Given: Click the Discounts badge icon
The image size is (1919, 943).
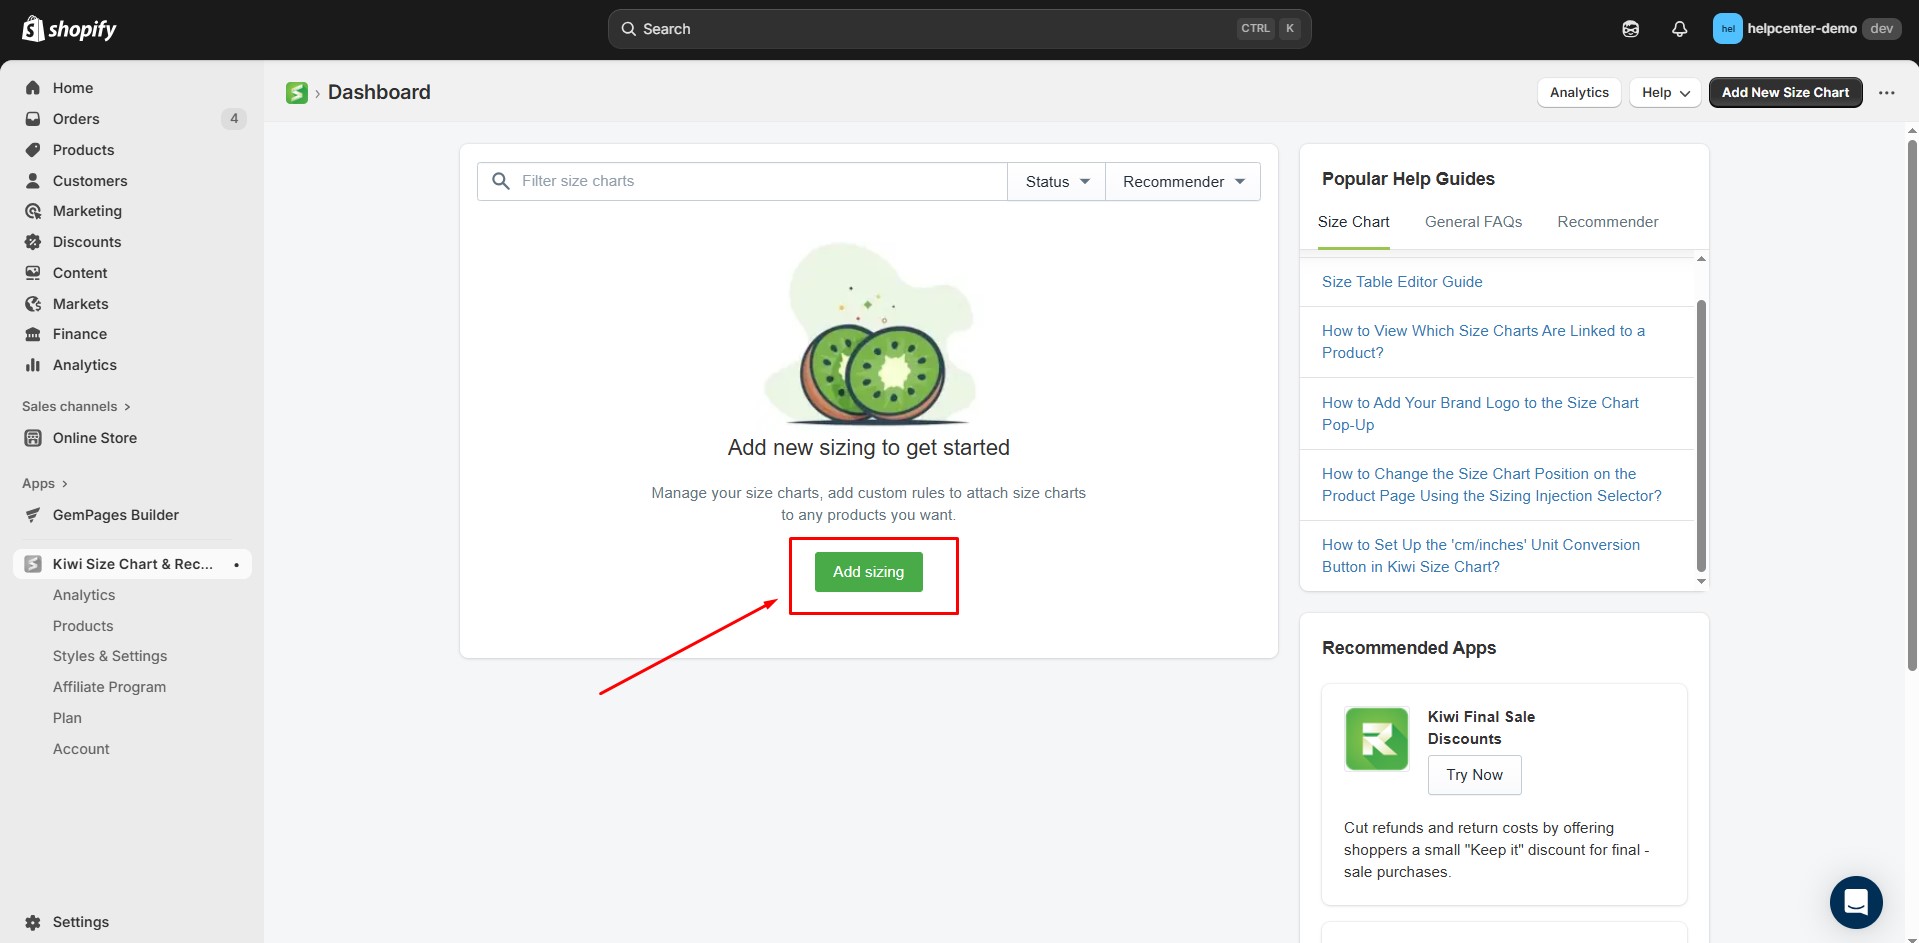Looking at the screenshot, I should point(33,242).
